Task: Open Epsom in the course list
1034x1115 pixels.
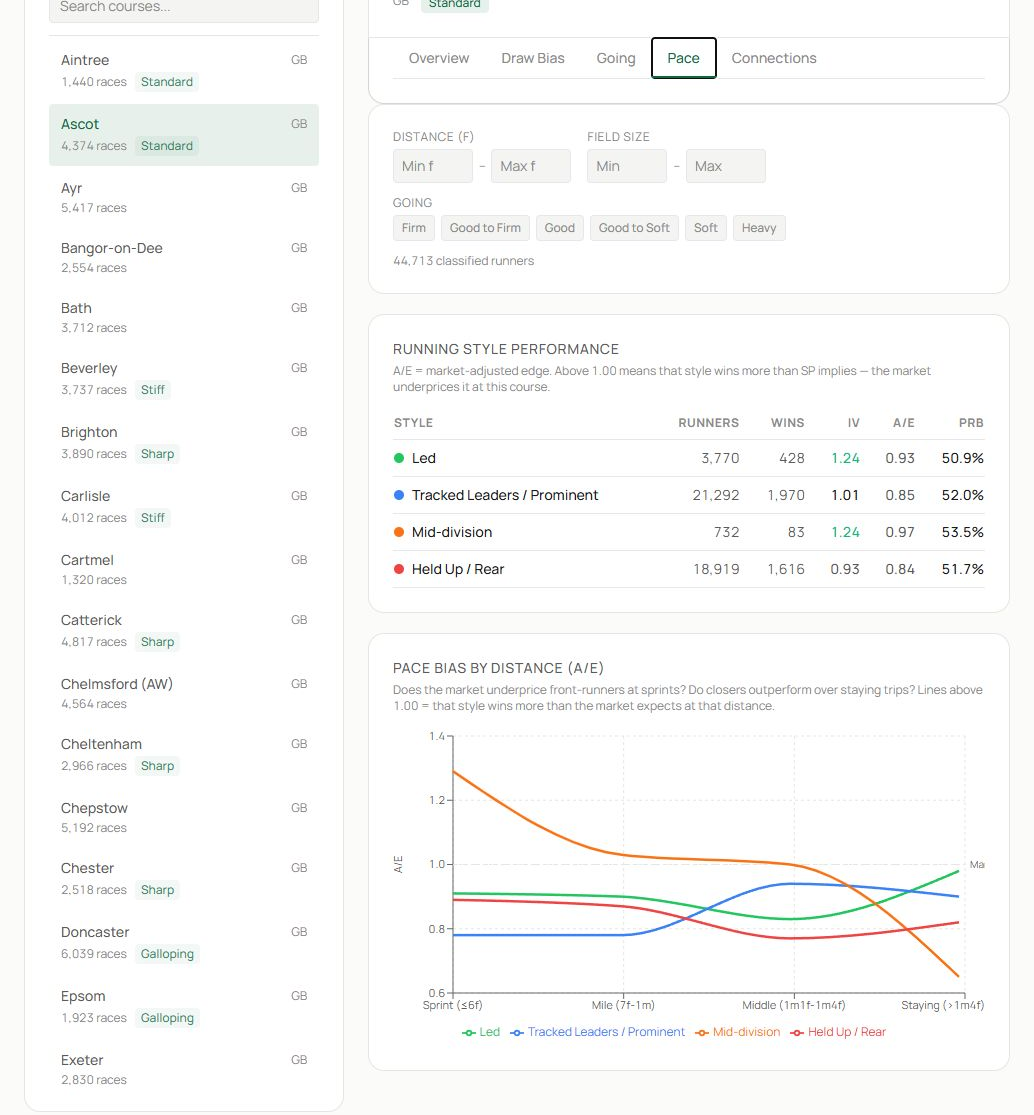Action: (x=183, y=1007)
